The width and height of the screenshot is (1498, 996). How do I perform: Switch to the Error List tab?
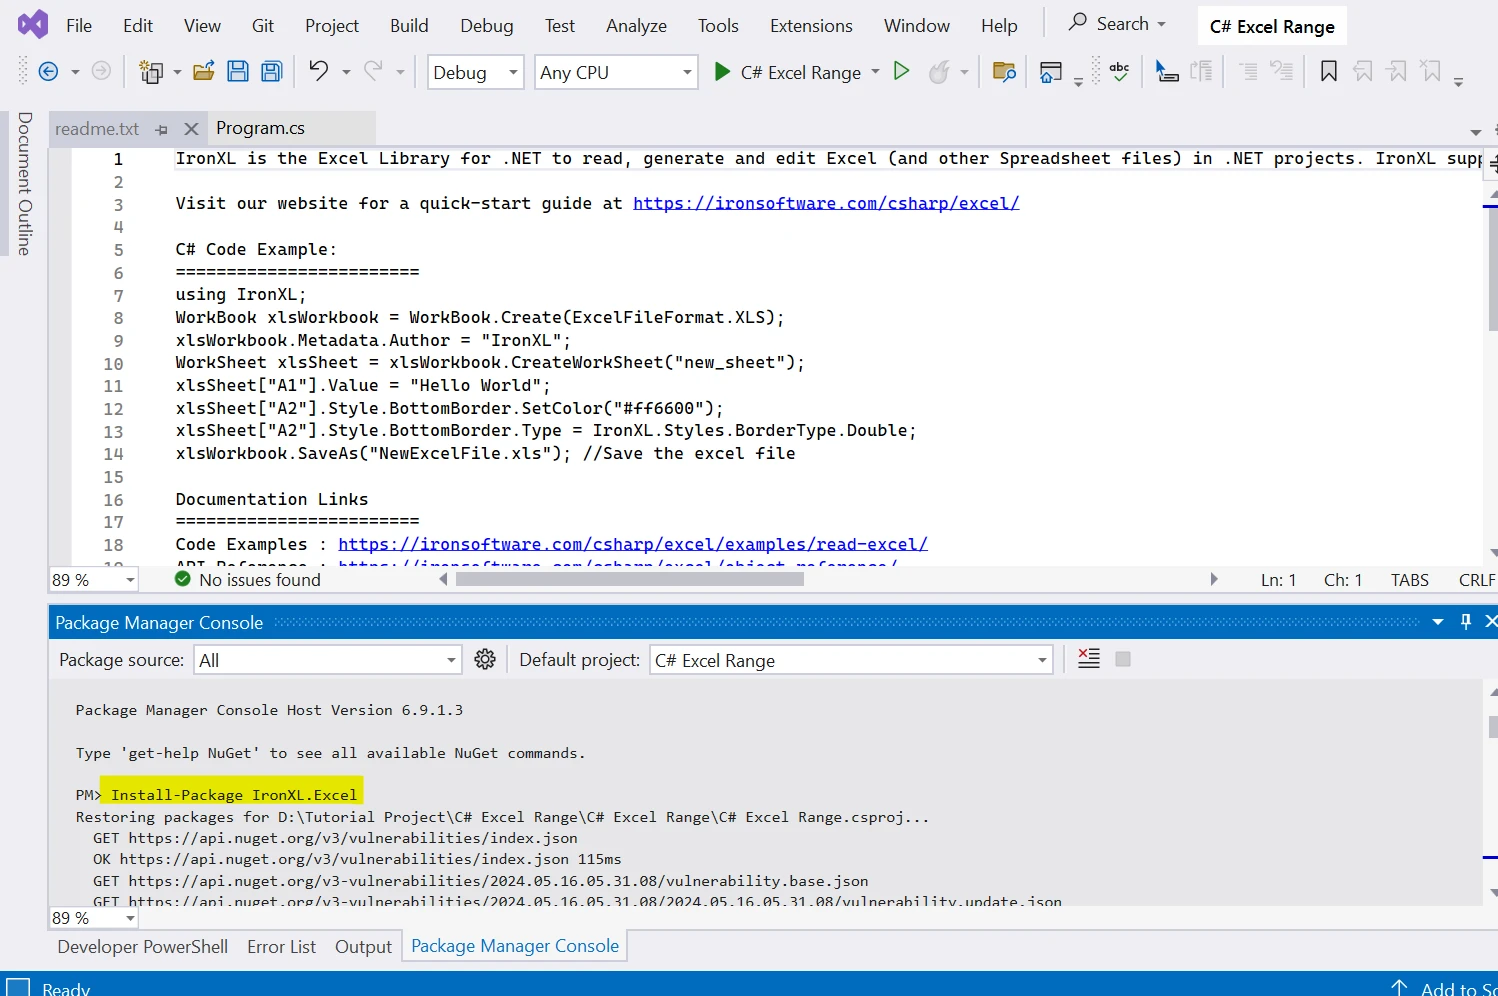pos(281,947)
